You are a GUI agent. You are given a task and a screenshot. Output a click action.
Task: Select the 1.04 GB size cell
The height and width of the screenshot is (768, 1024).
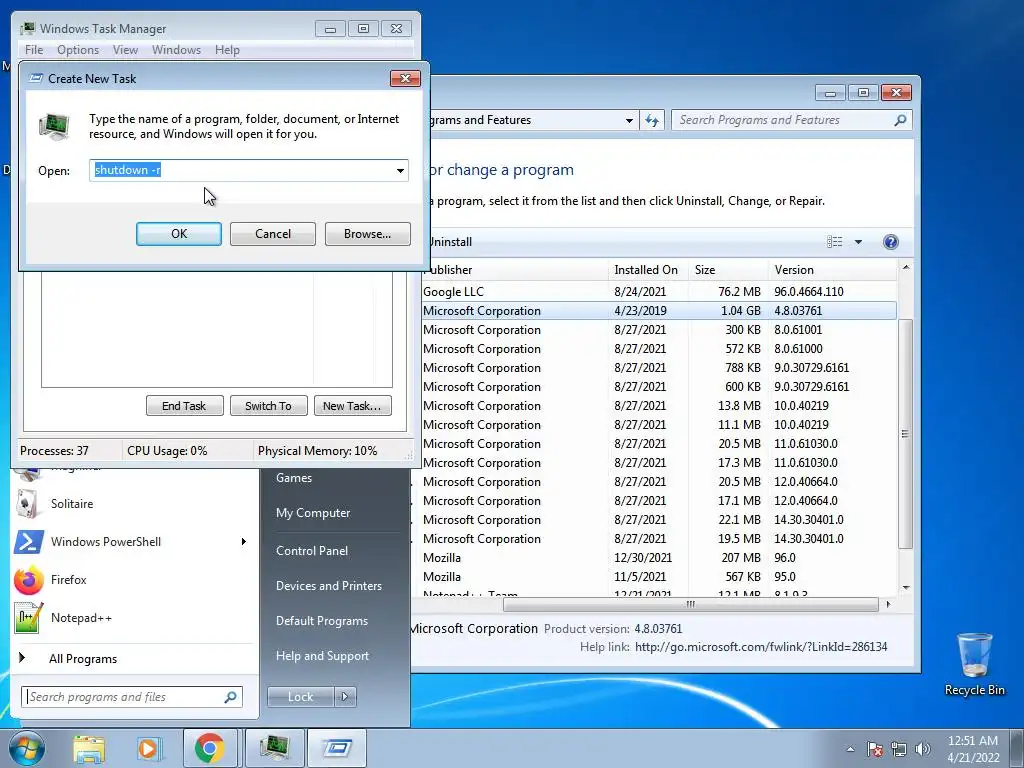click(741, 311)
